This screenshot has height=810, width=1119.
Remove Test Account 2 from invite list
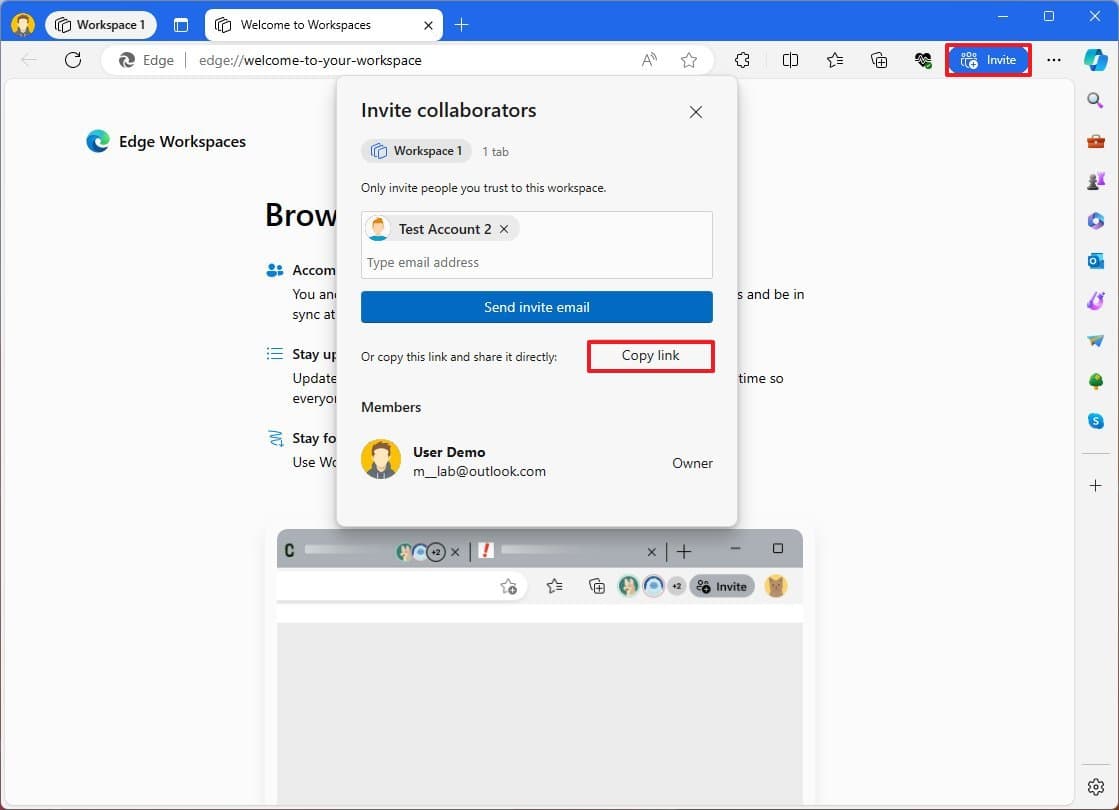(504, 229)
